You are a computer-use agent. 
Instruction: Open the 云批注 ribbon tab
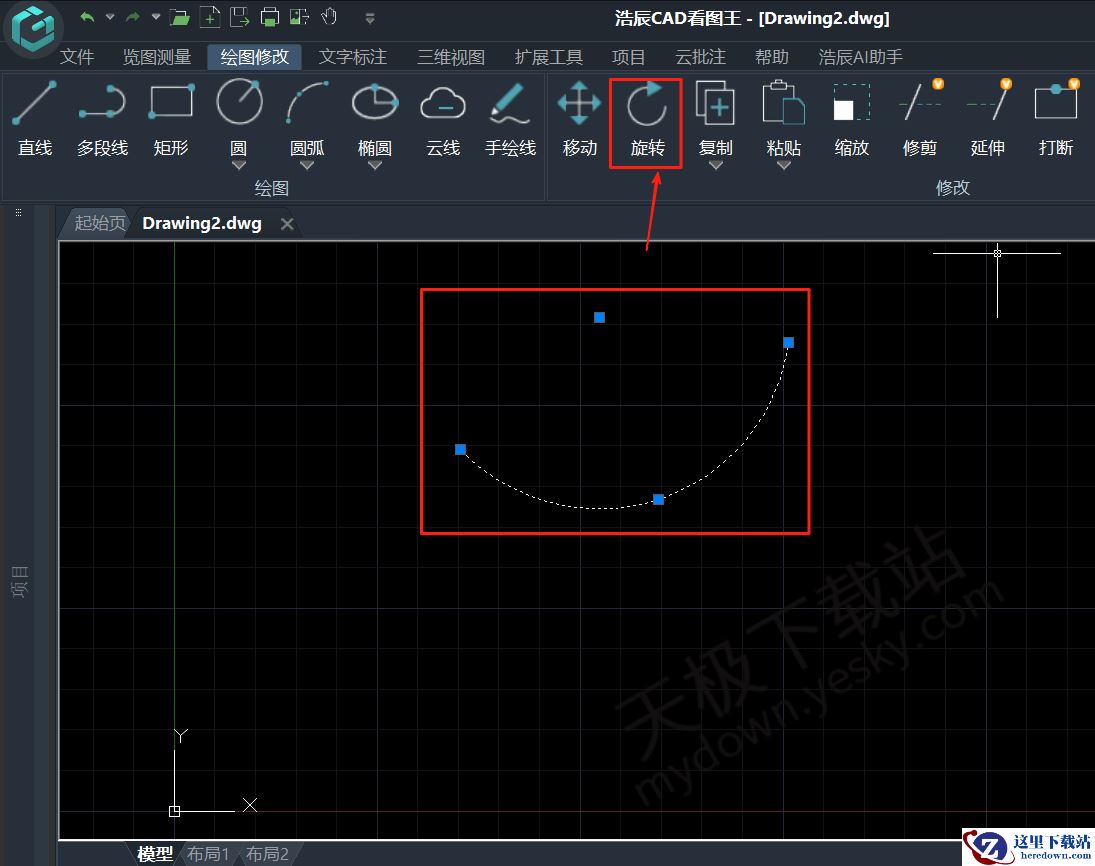[x=700, y=57]
